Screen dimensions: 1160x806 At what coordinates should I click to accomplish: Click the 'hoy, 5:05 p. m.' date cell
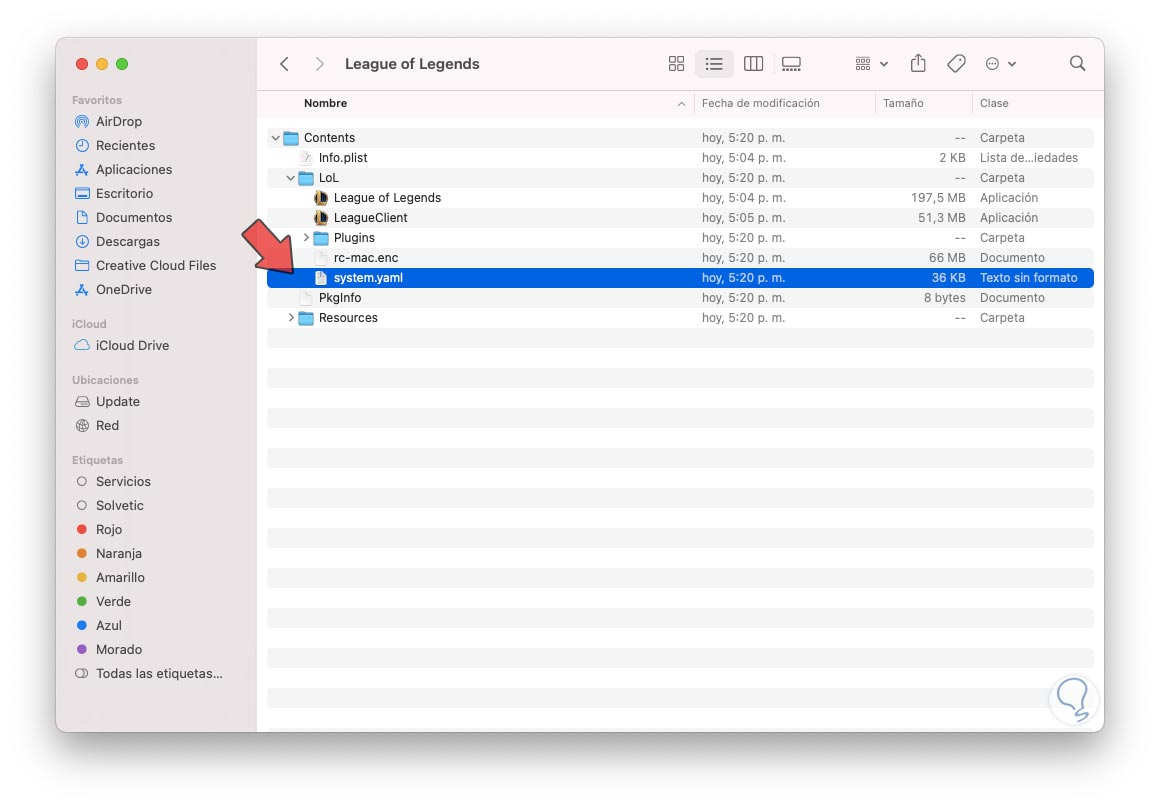[x=743, y=218]
